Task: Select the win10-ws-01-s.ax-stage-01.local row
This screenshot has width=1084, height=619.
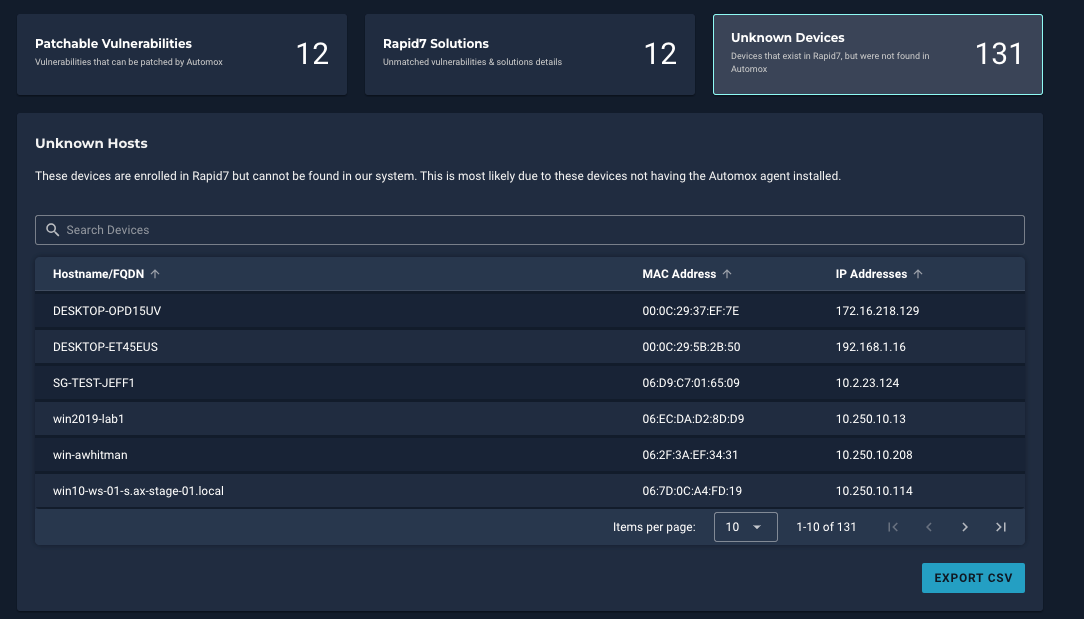Action: (x=530, y=490)
